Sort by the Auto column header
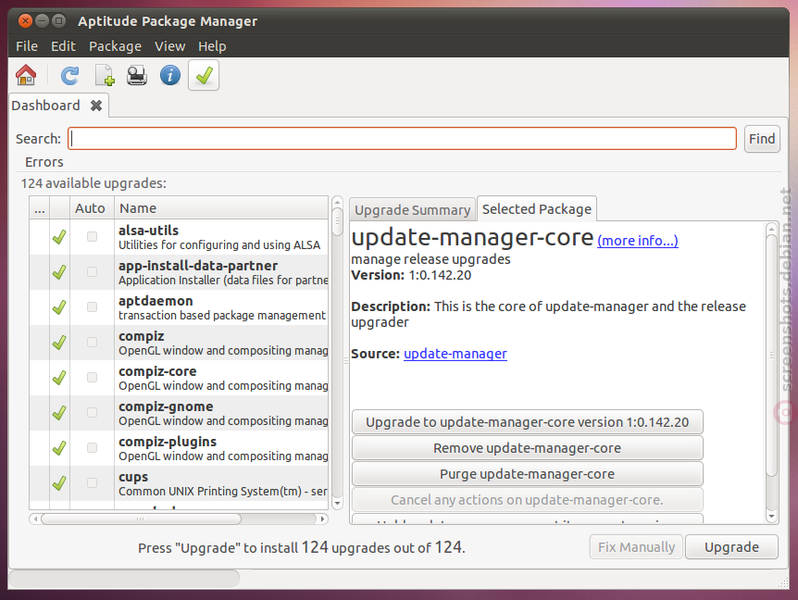The image size is (798, 600). point(92,208)
